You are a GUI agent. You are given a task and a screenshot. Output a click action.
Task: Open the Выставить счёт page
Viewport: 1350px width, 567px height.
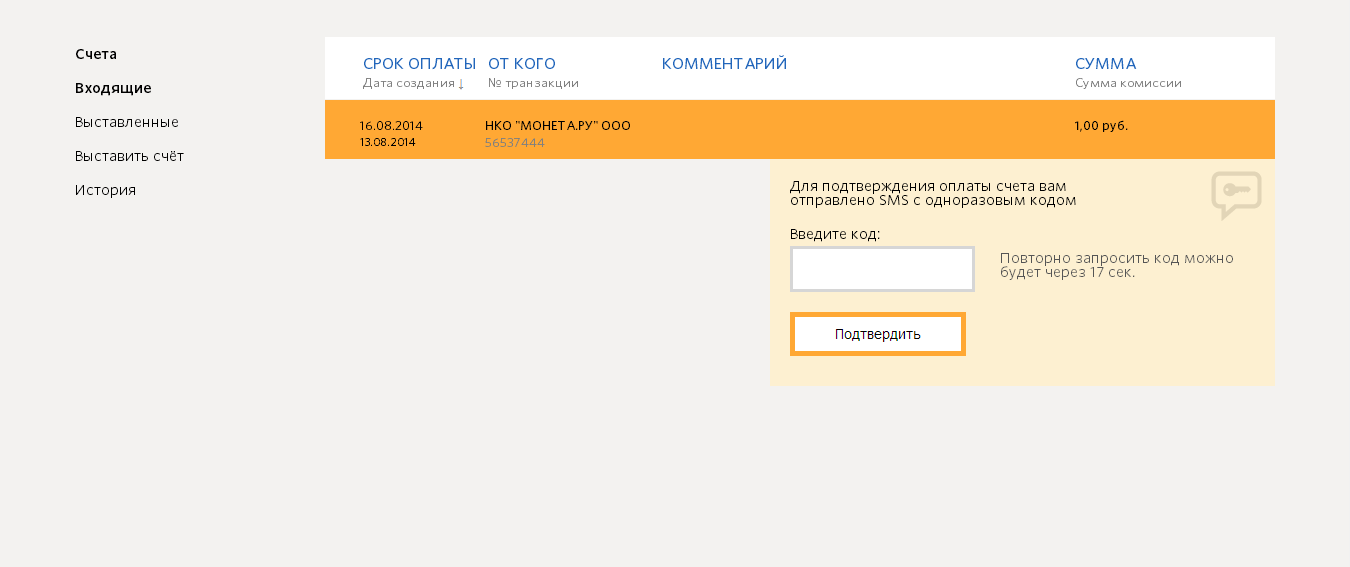(129, 156)
